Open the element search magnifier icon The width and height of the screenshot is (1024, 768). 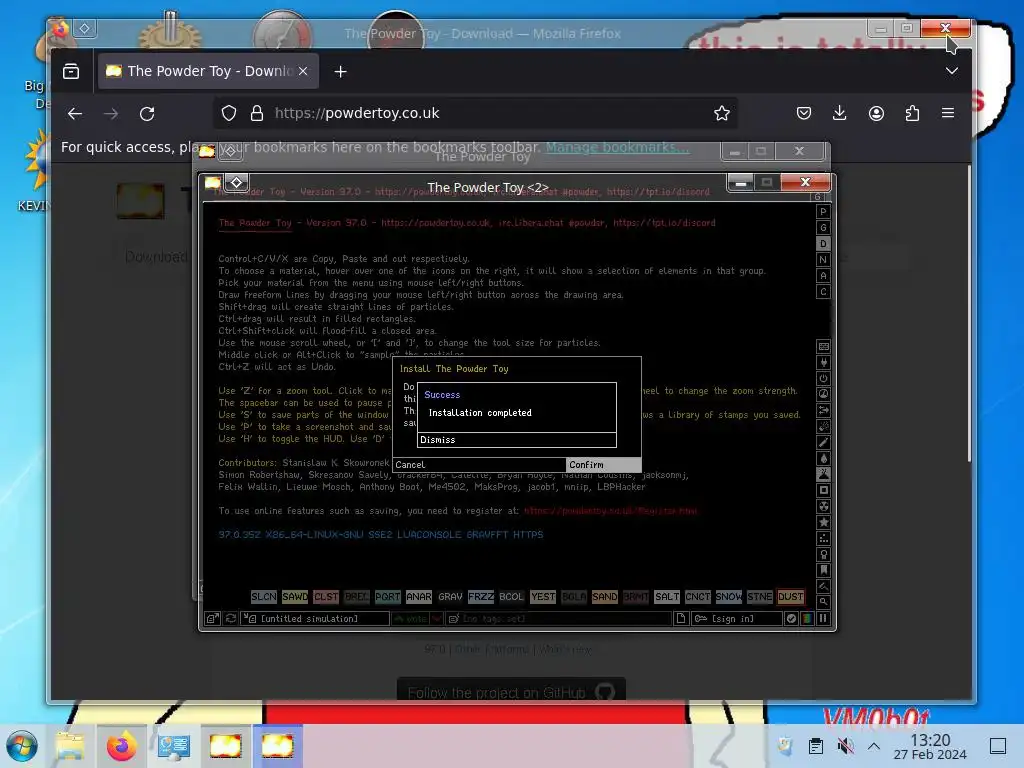click(x=824, y=601)
